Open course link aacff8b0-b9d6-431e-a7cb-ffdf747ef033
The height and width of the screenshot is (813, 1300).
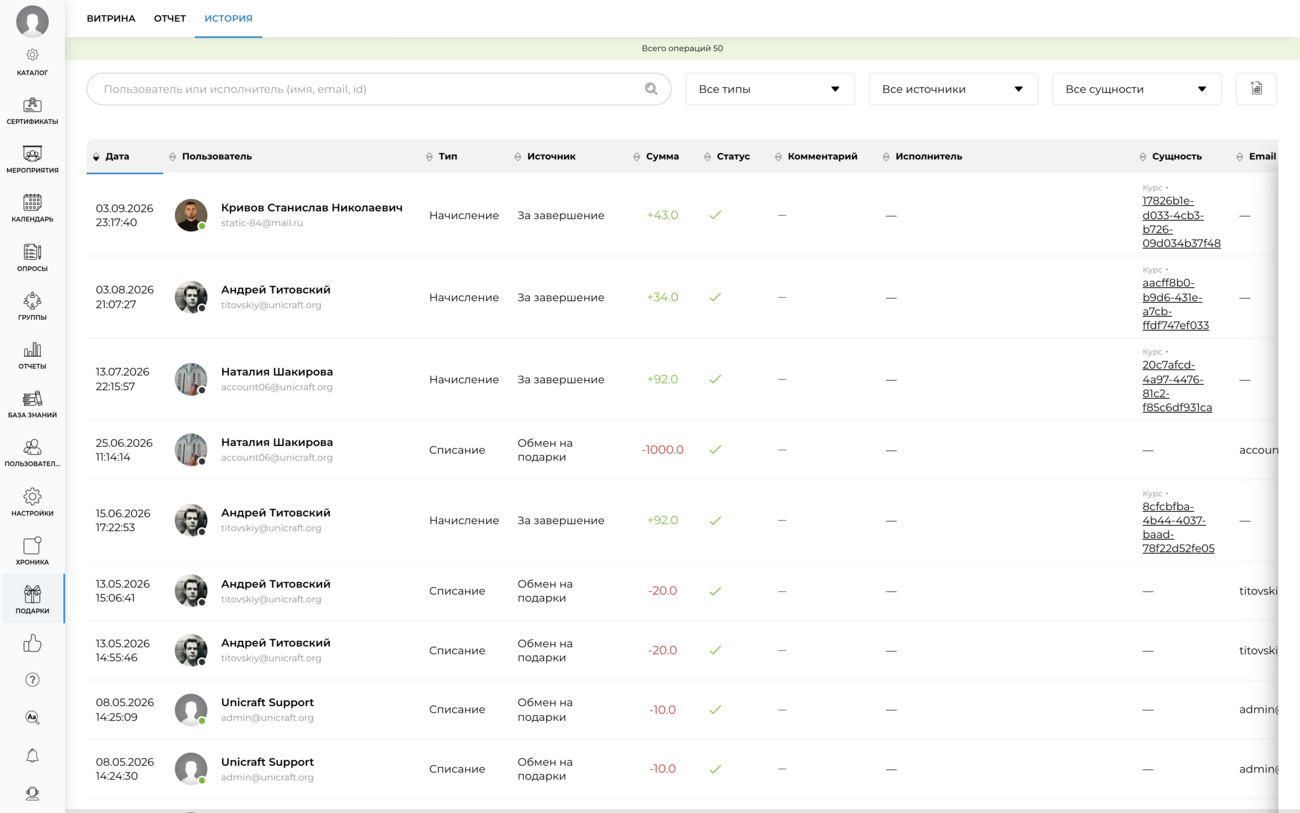[x=1175, y=304]
